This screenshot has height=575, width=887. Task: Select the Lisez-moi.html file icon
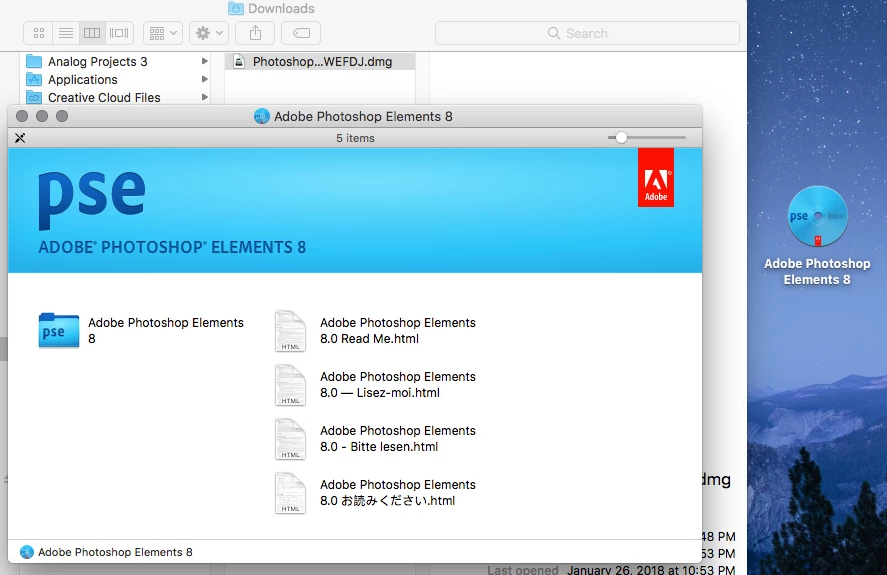pyautogui.click(x=290, y=385)
